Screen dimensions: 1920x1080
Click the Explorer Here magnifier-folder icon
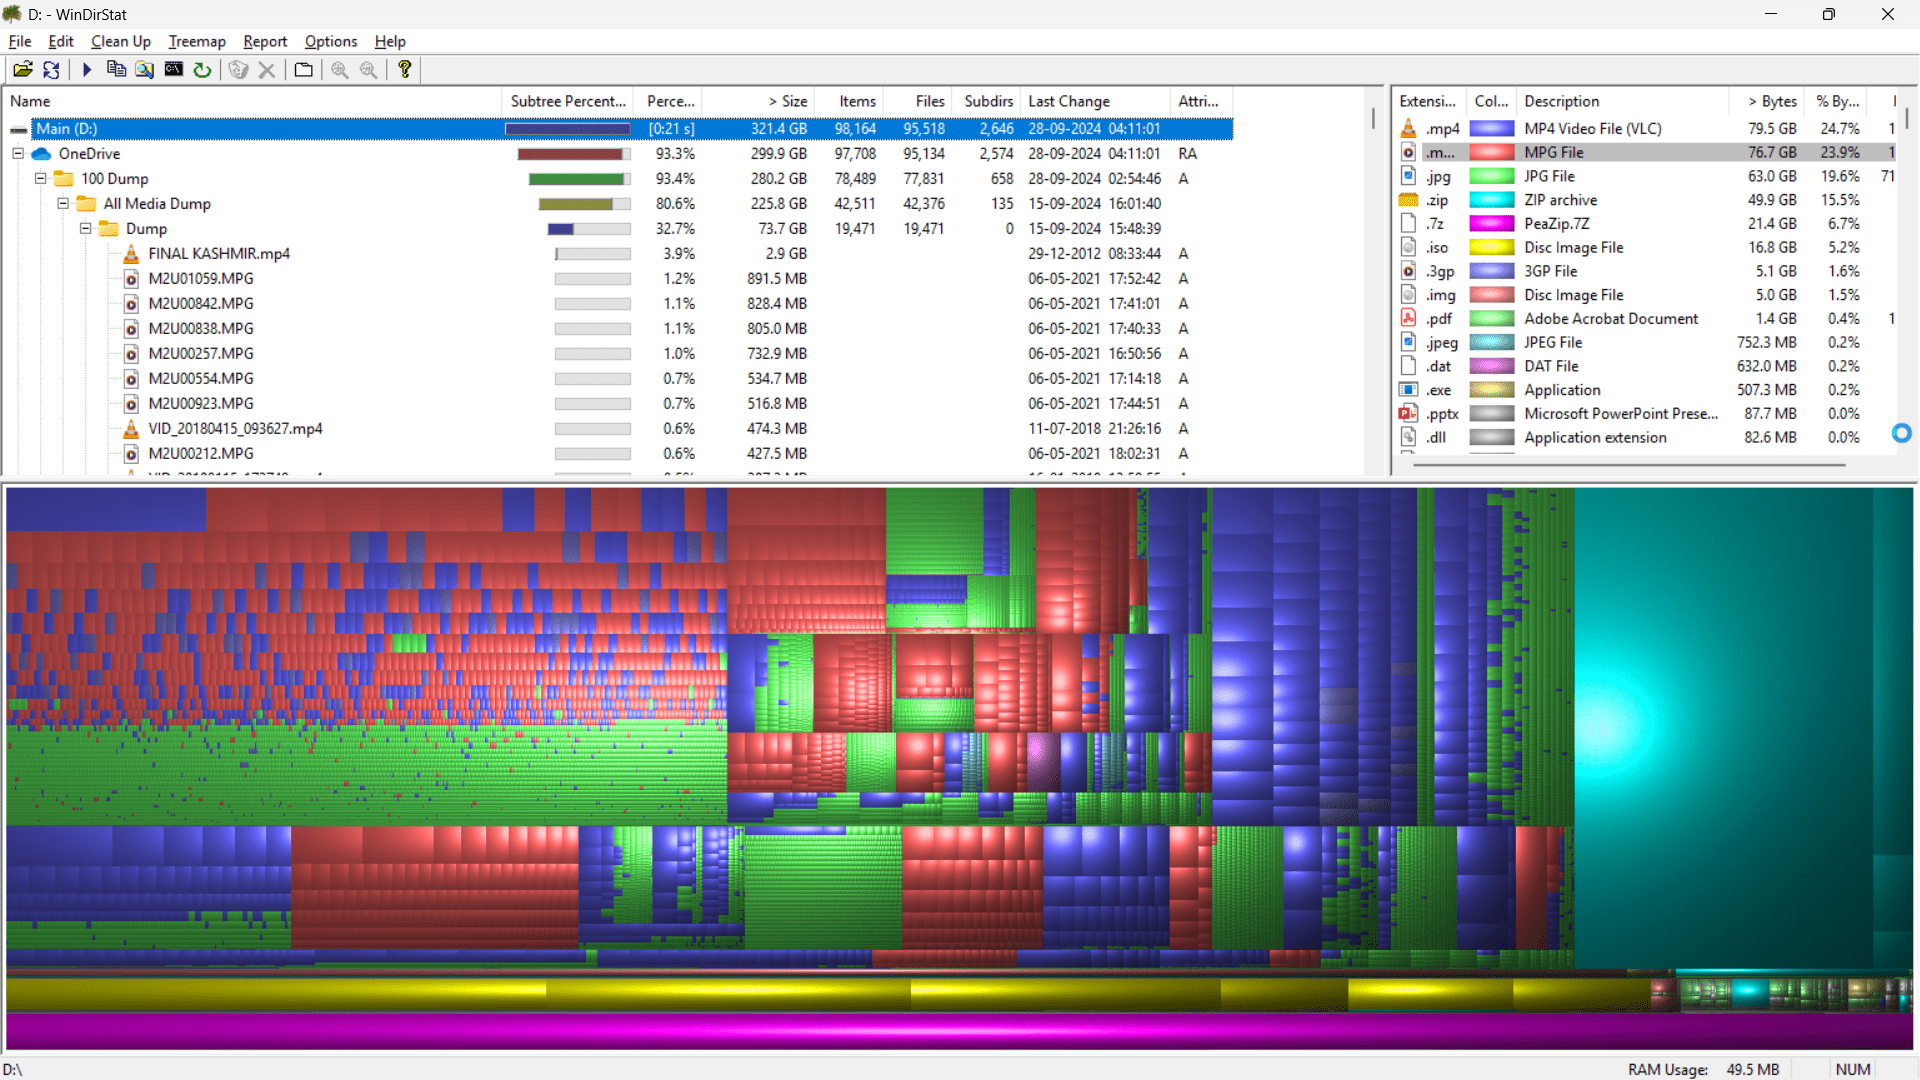tap(145, 69)
